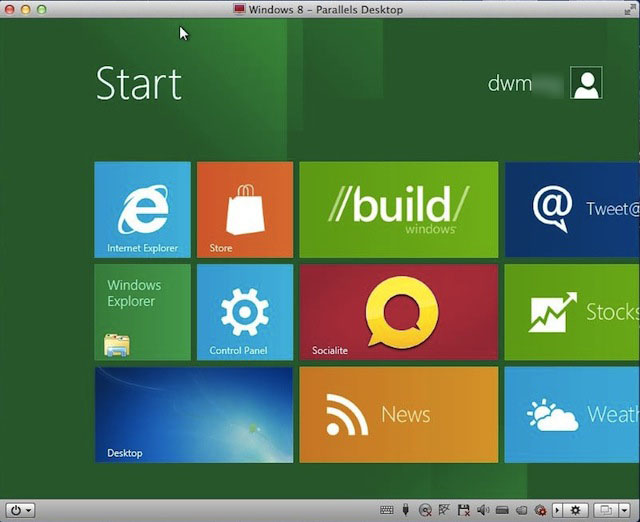This screenshot has height=522, width=640.
Task: Open the Stocks tile
Action: (x=572, y=312)
